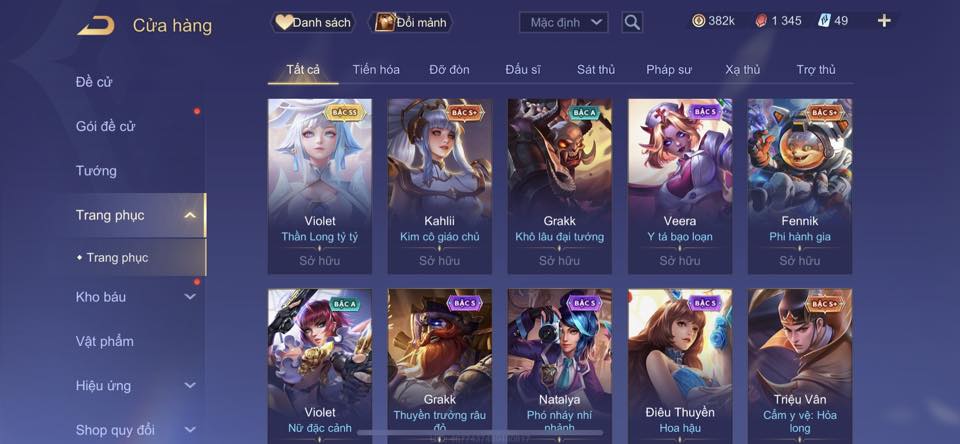The height and width of the screenshot is (444, 960).
Task: Tap the red ruby 1 345 icon
Action: tap(760, 21)
